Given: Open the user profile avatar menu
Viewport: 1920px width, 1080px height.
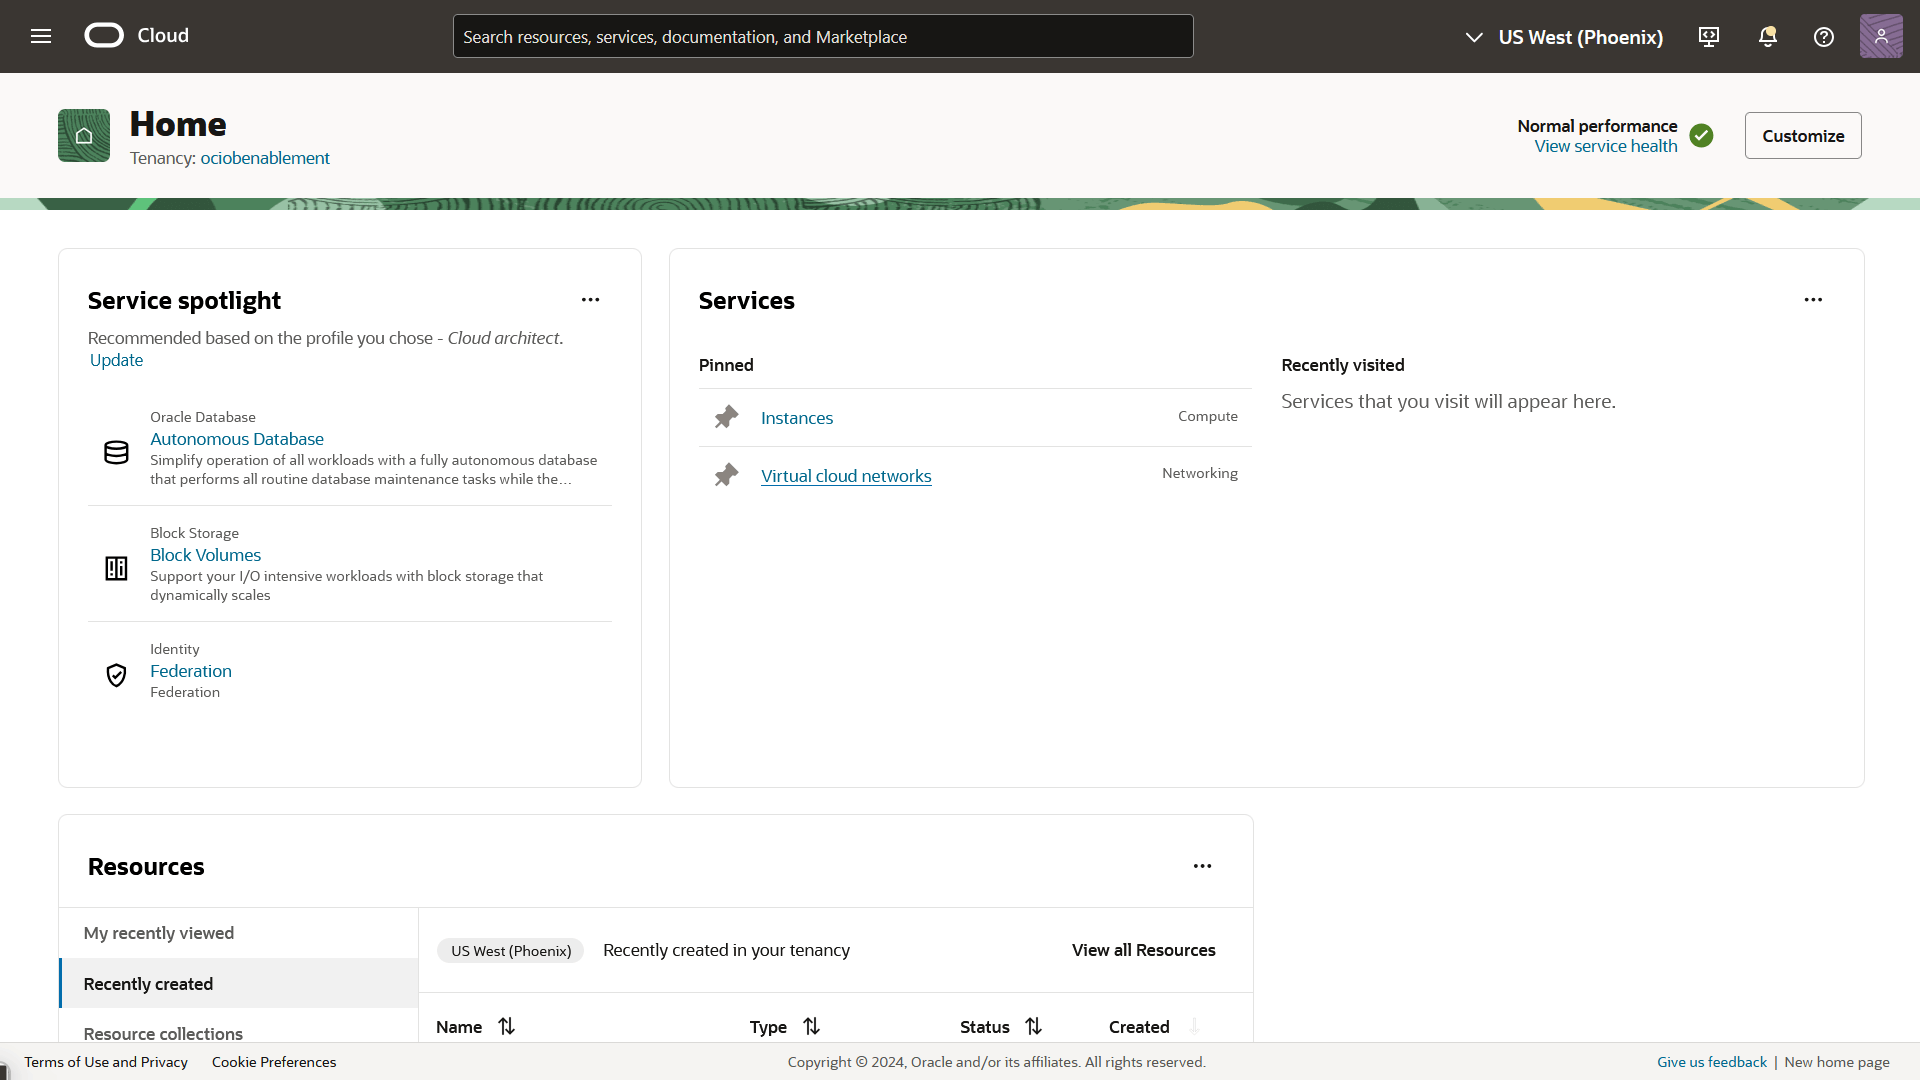Looking at the screenshot, I should (x=1881, y=36).
